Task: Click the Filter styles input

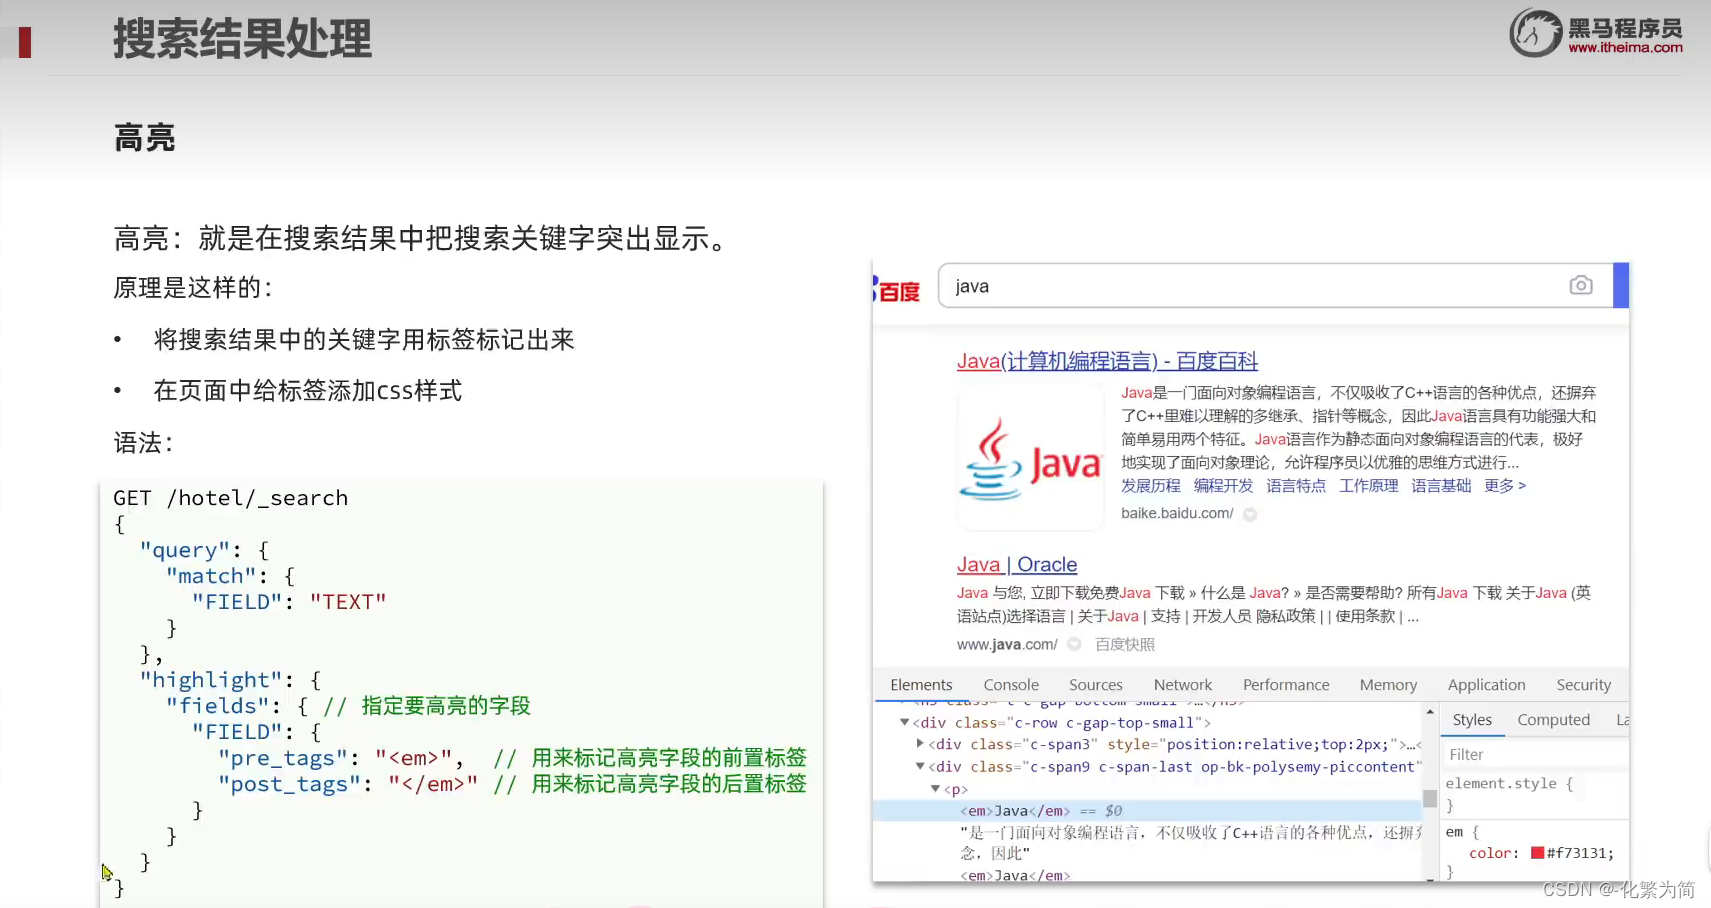Action: (x=1534, y=755)
